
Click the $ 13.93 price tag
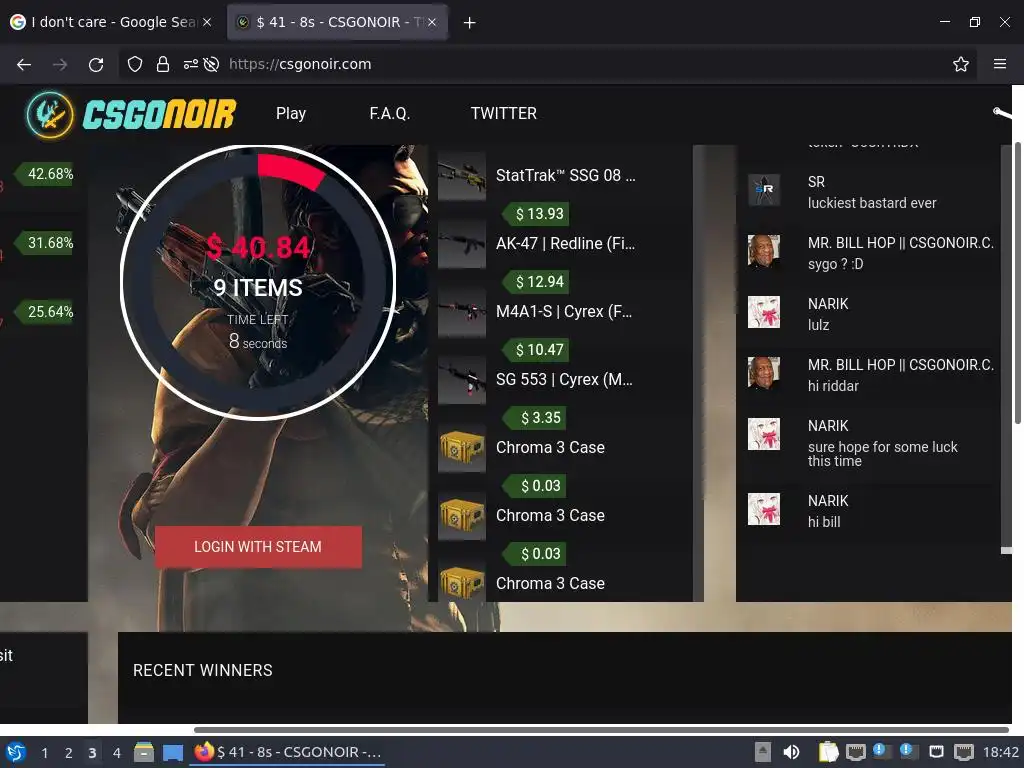(x=536, y=214)
